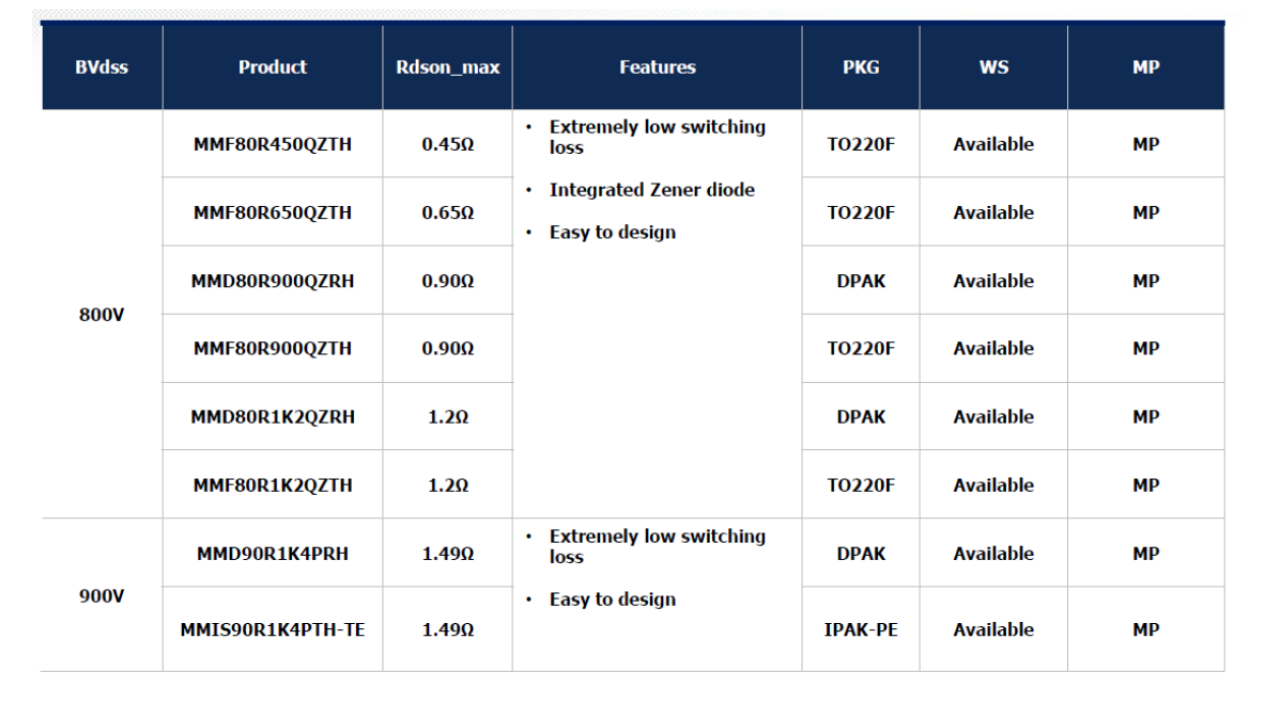Click MP status in MMD90R1K4PRH row
This screenshot has height=702, width=1272.
click(x=1145, y=553)
